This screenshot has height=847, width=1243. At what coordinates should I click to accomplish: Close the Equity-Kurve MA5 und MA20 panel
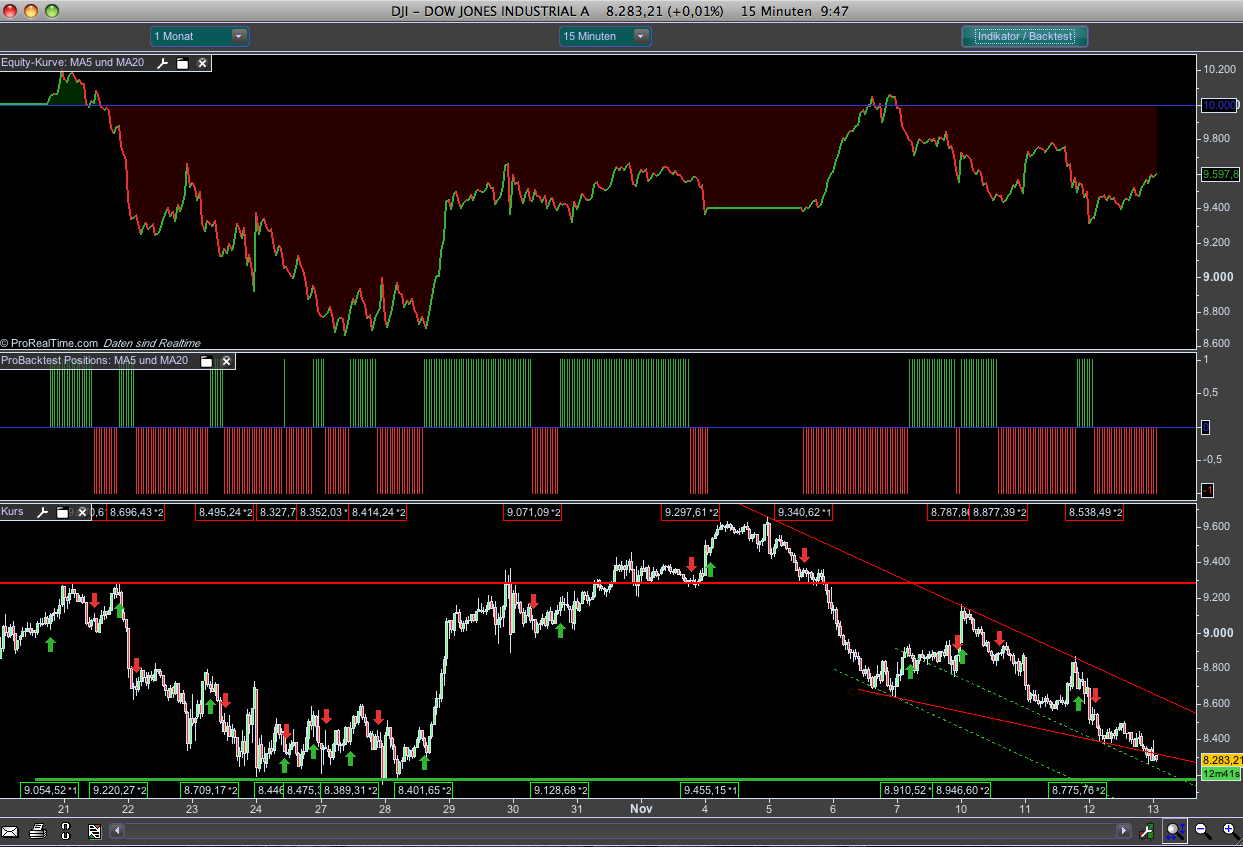202,63
